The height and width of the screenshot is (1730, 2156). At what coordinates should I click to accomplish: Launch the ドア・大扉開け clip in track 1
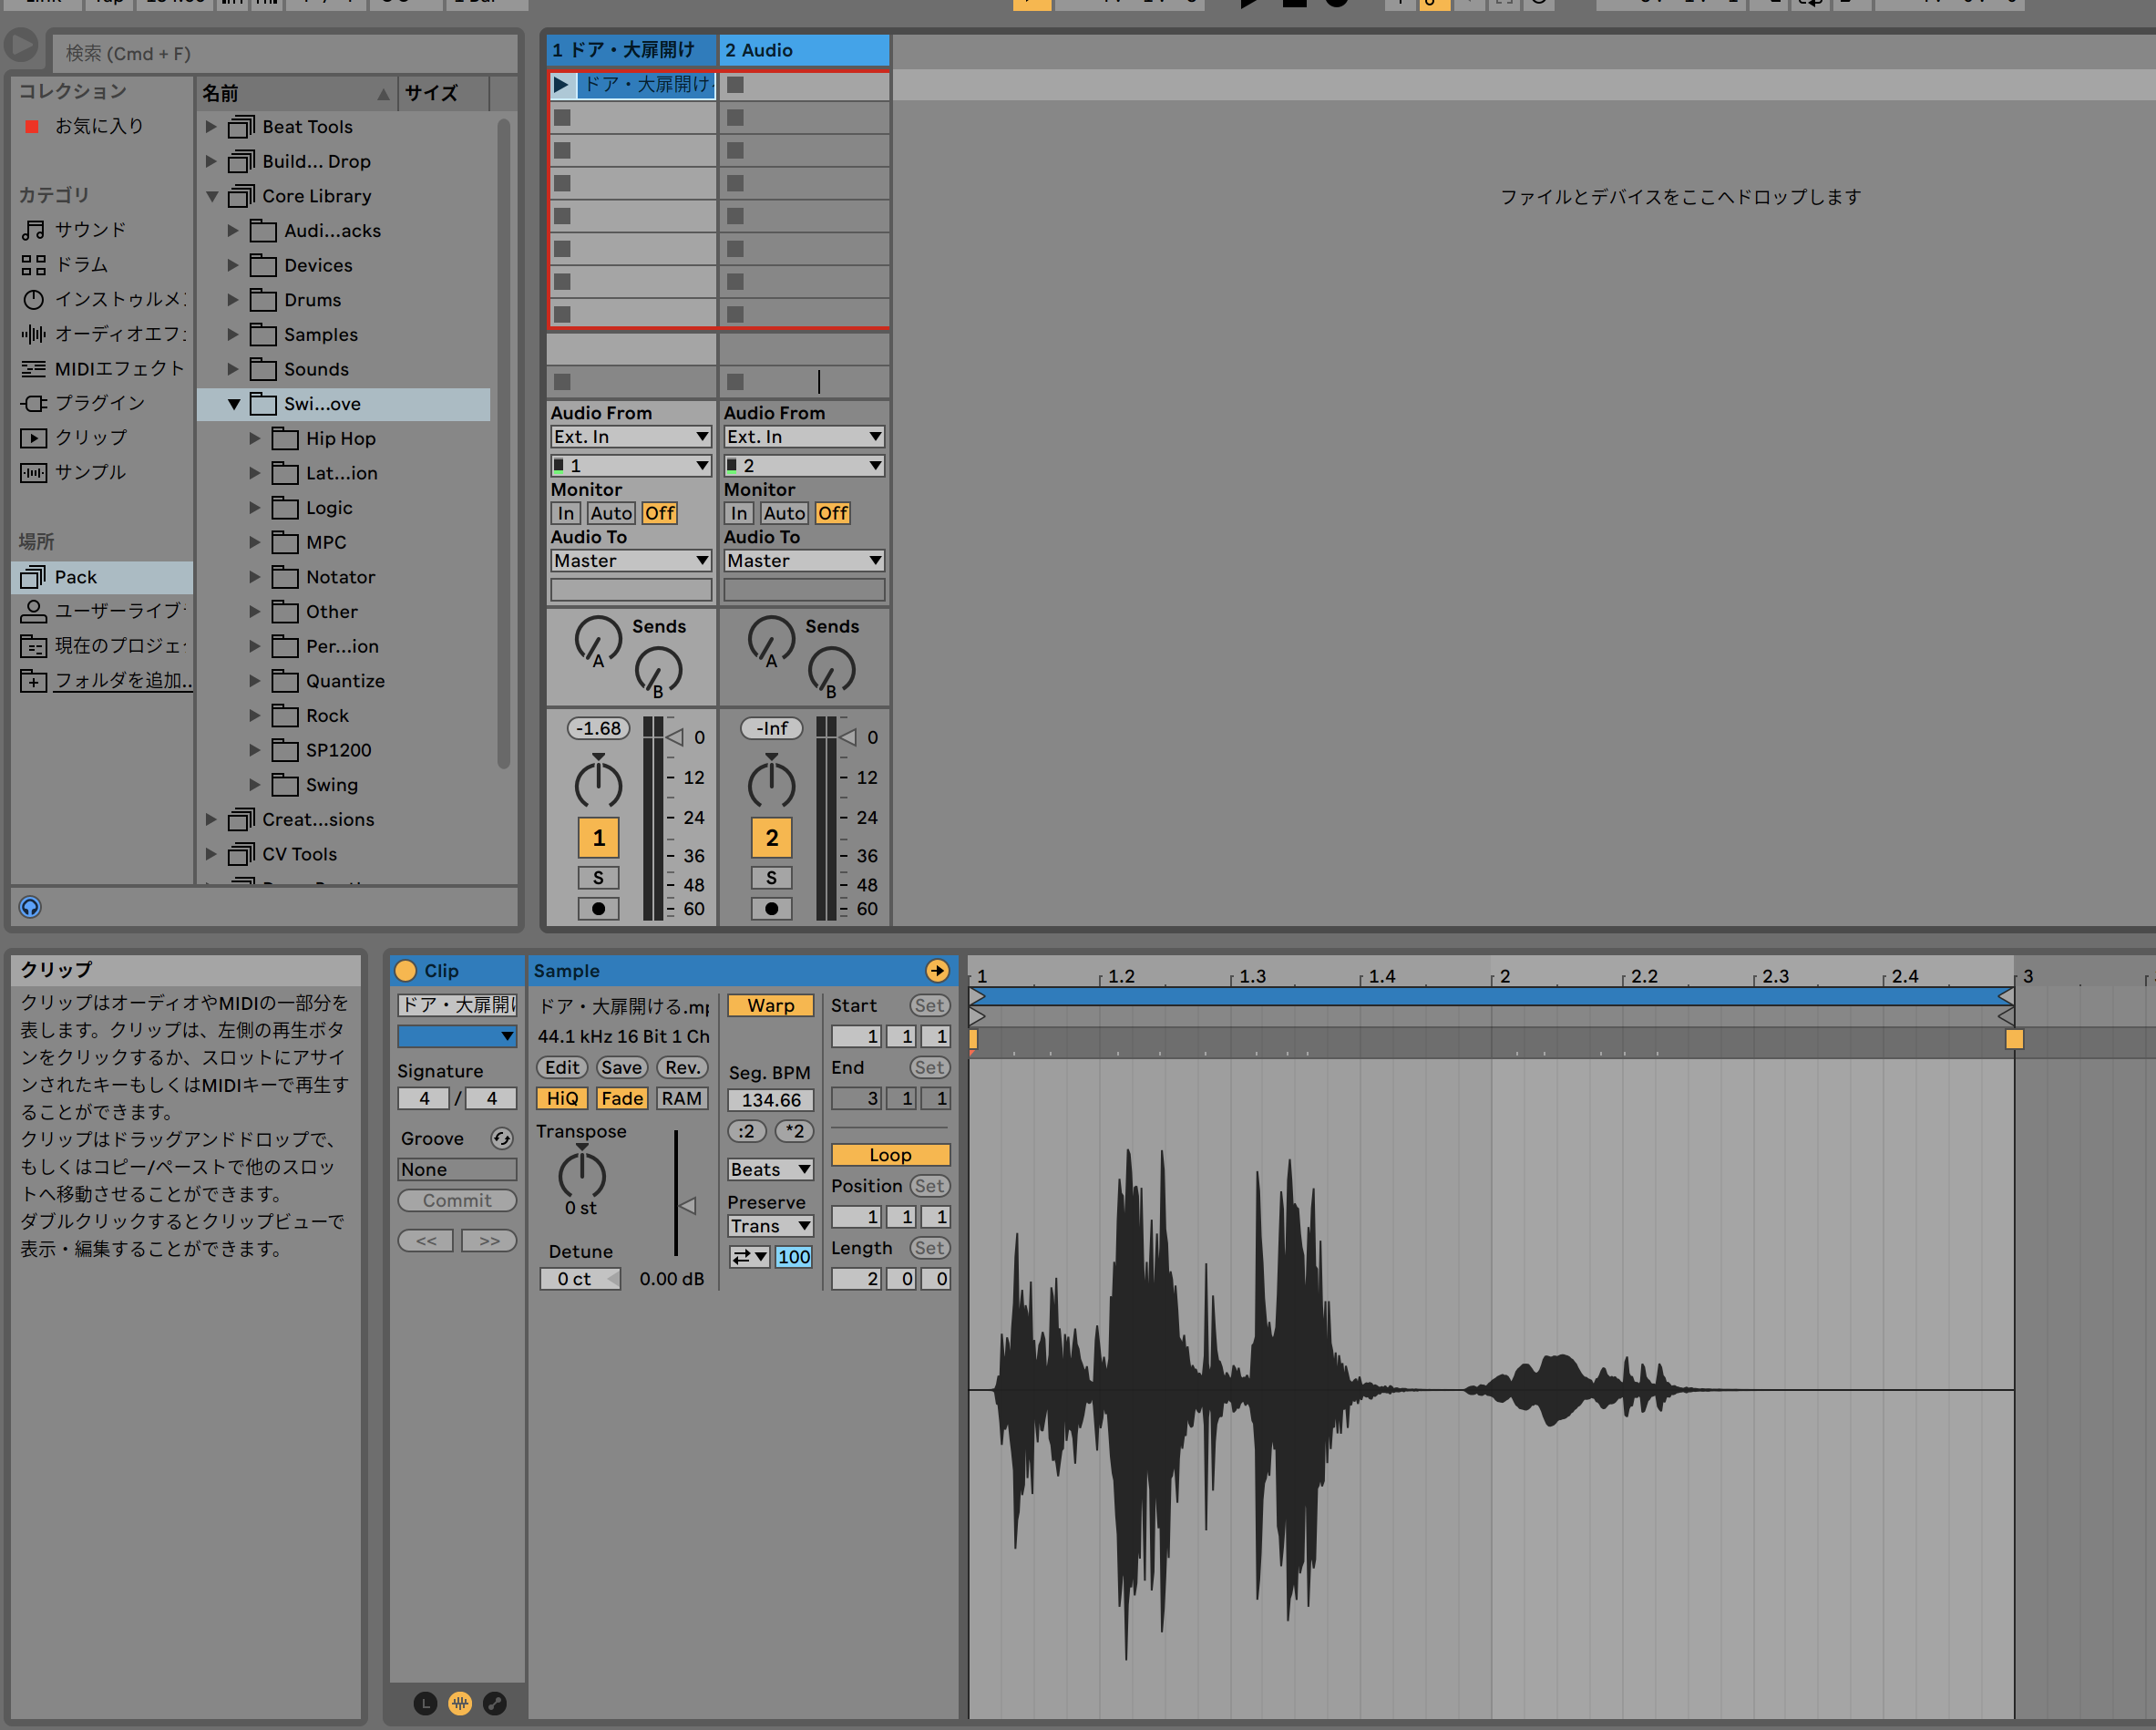point(562,85)
